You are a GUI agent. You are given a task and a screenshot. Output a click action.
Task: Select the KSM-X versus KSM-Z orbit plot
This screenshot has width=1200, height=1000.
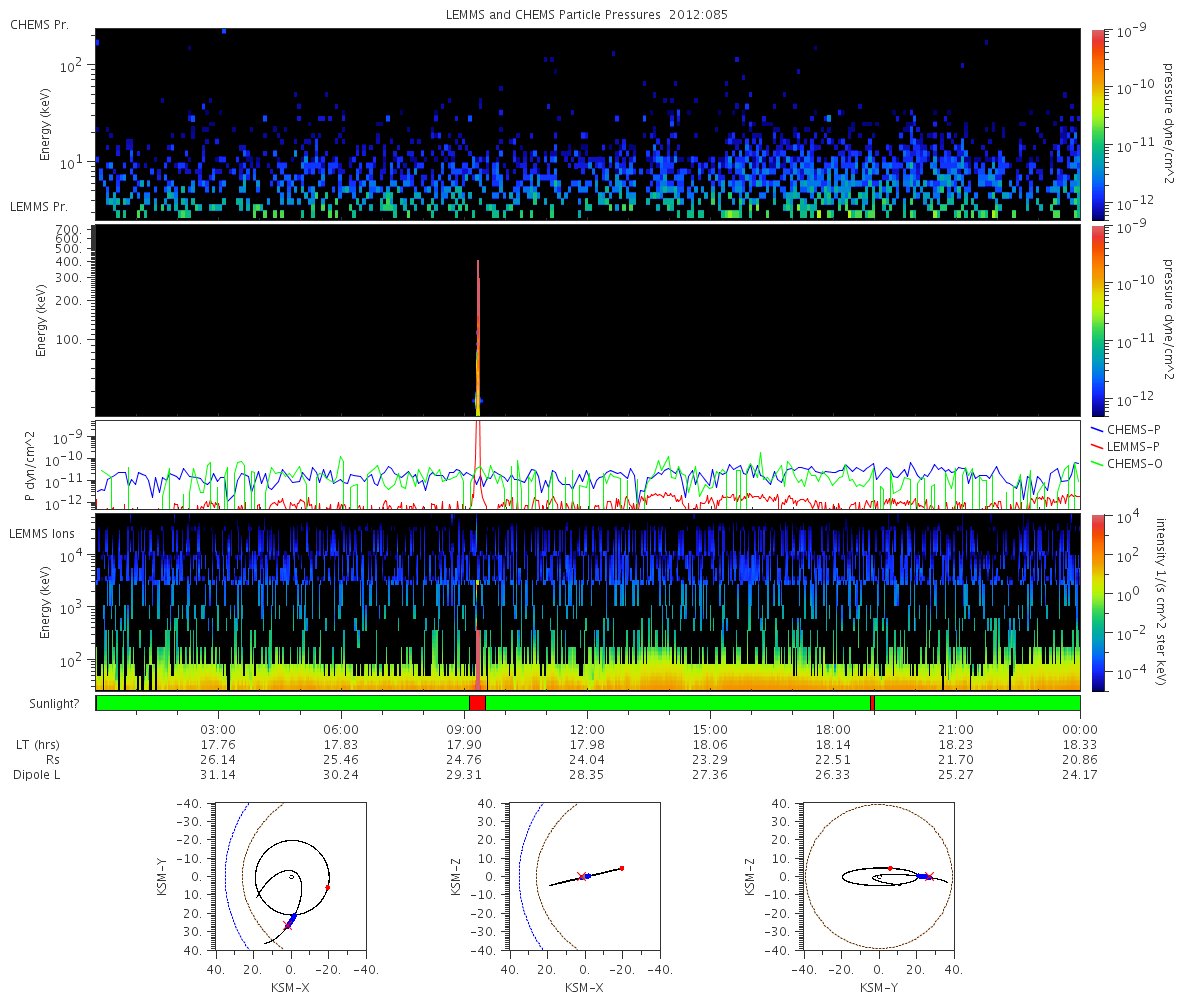tap(585, 876)
